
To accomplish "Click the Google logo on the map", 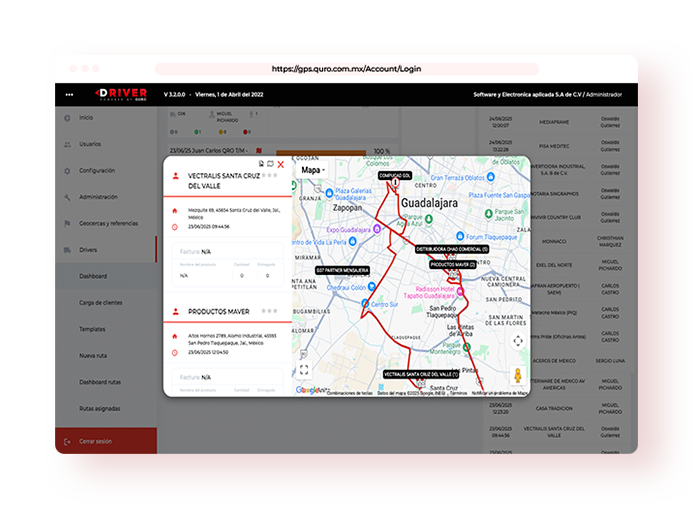I will (307, 390).
